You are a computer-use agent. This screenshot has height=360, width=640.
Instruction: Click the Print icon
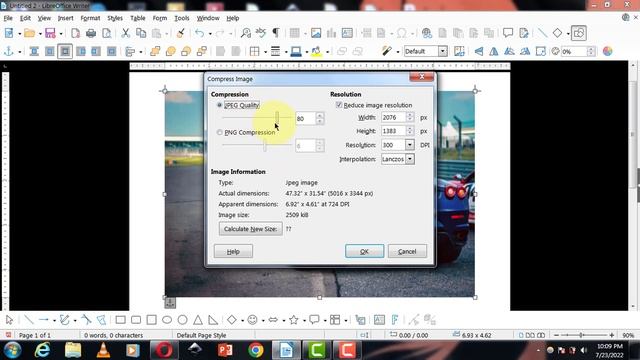(91, 33)
